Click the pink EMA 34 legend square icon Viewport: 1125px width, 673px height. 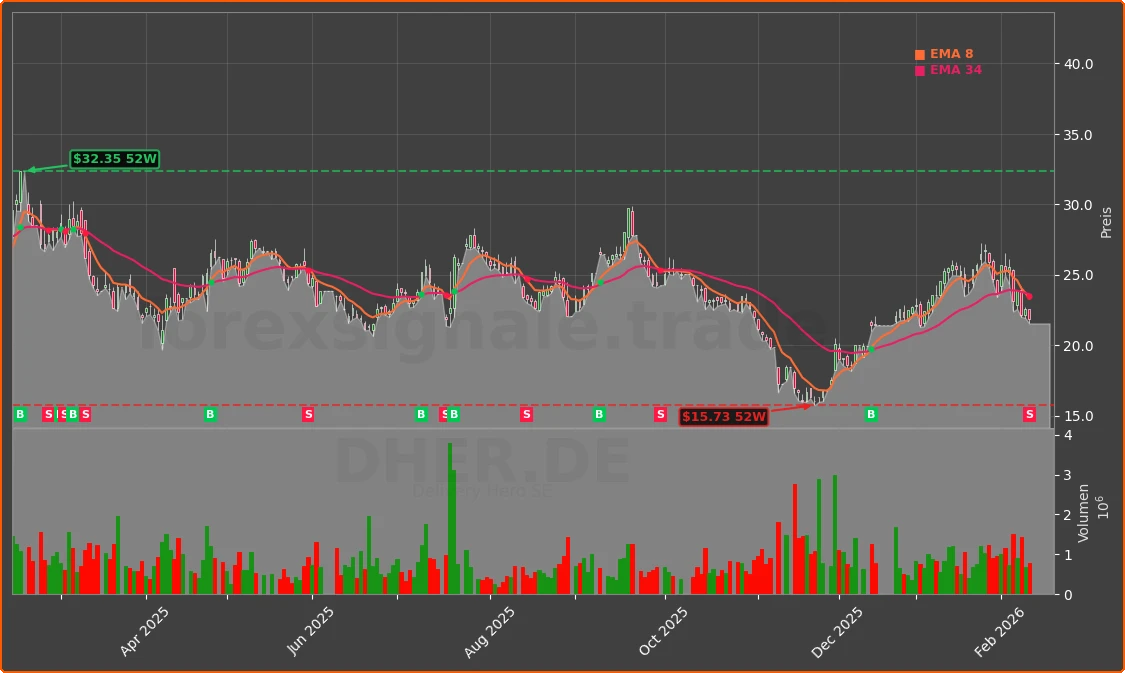click(x=919, y=70)
